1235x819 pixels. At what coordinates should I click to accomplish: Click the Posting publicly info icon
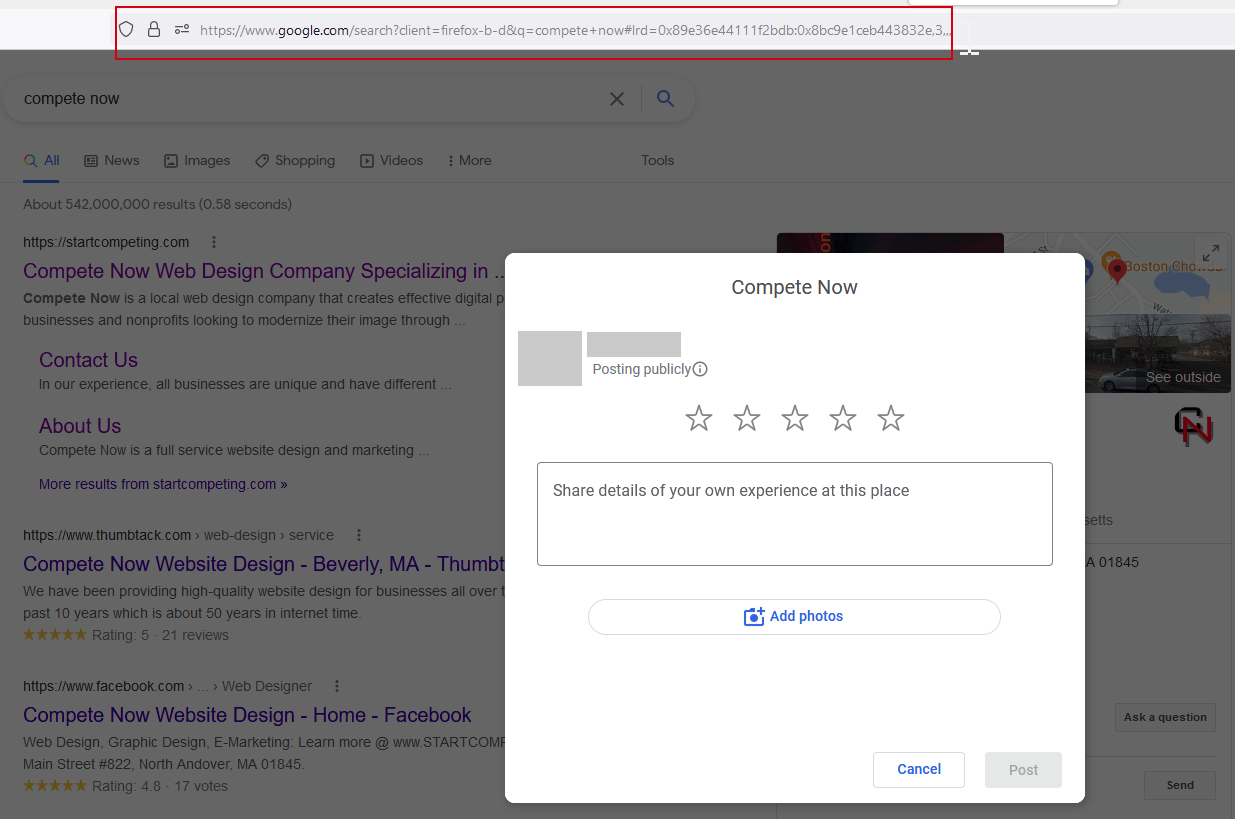pos(700,369)
